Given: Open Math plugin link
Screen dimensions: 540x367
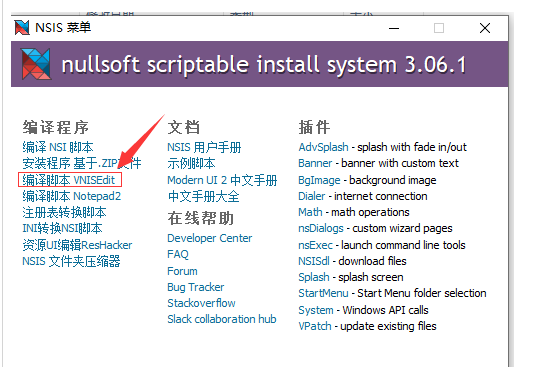Looking at the screenshot, I should click(x=310, y=212).
